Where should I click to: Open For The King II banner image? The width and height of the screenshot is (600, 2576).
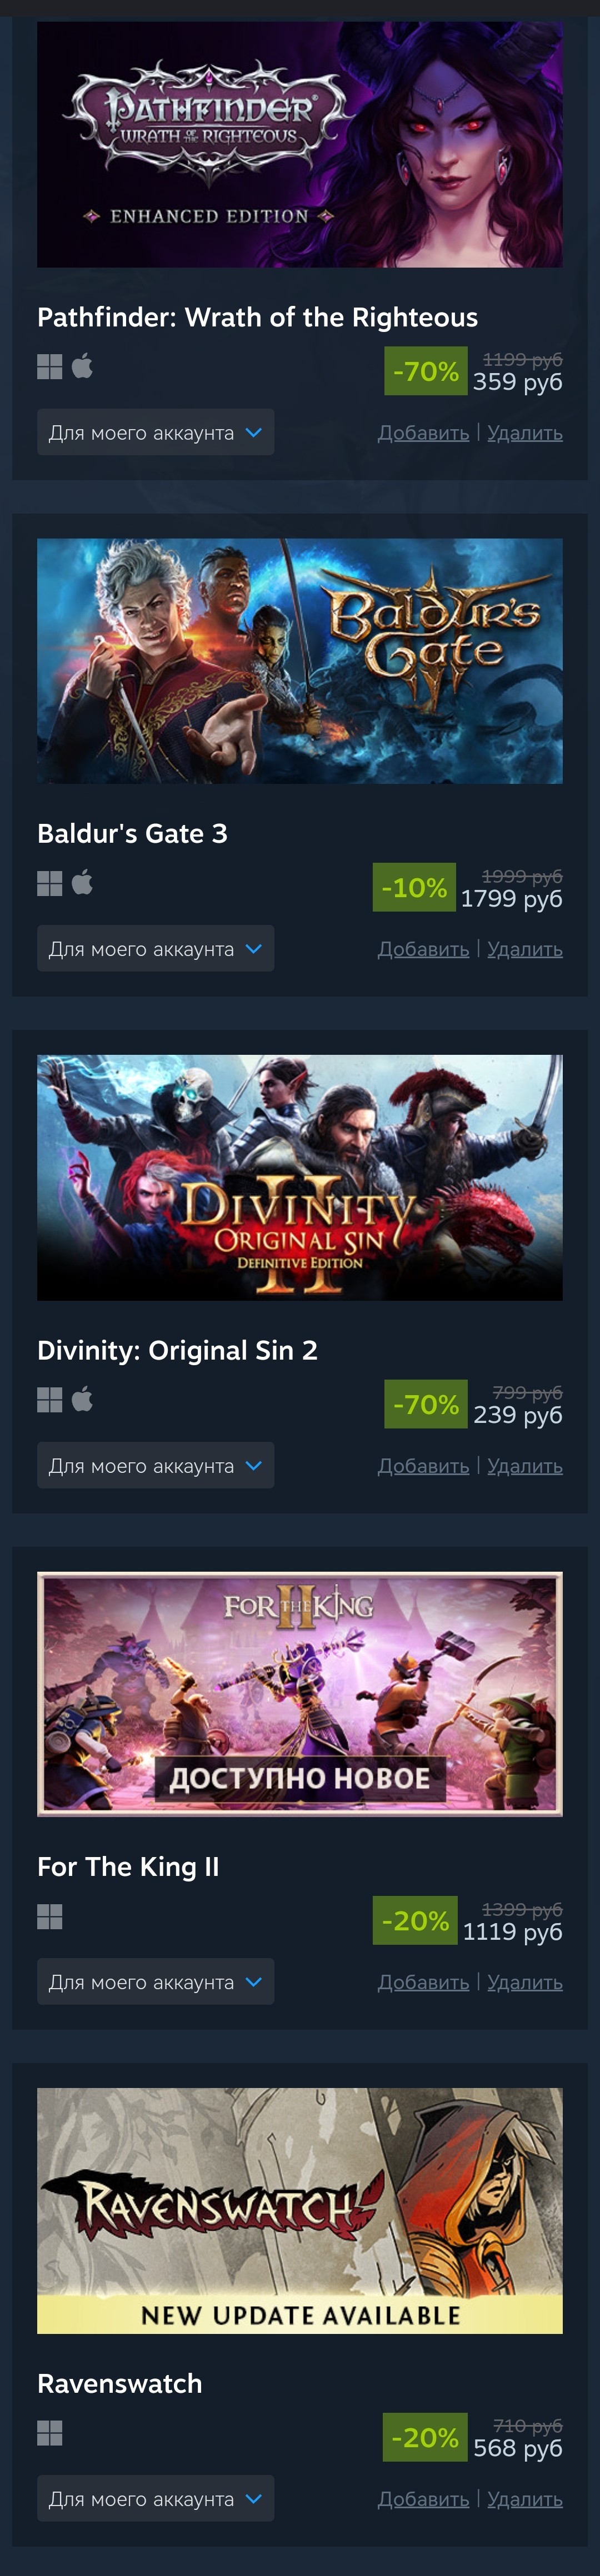point(300,1694)
